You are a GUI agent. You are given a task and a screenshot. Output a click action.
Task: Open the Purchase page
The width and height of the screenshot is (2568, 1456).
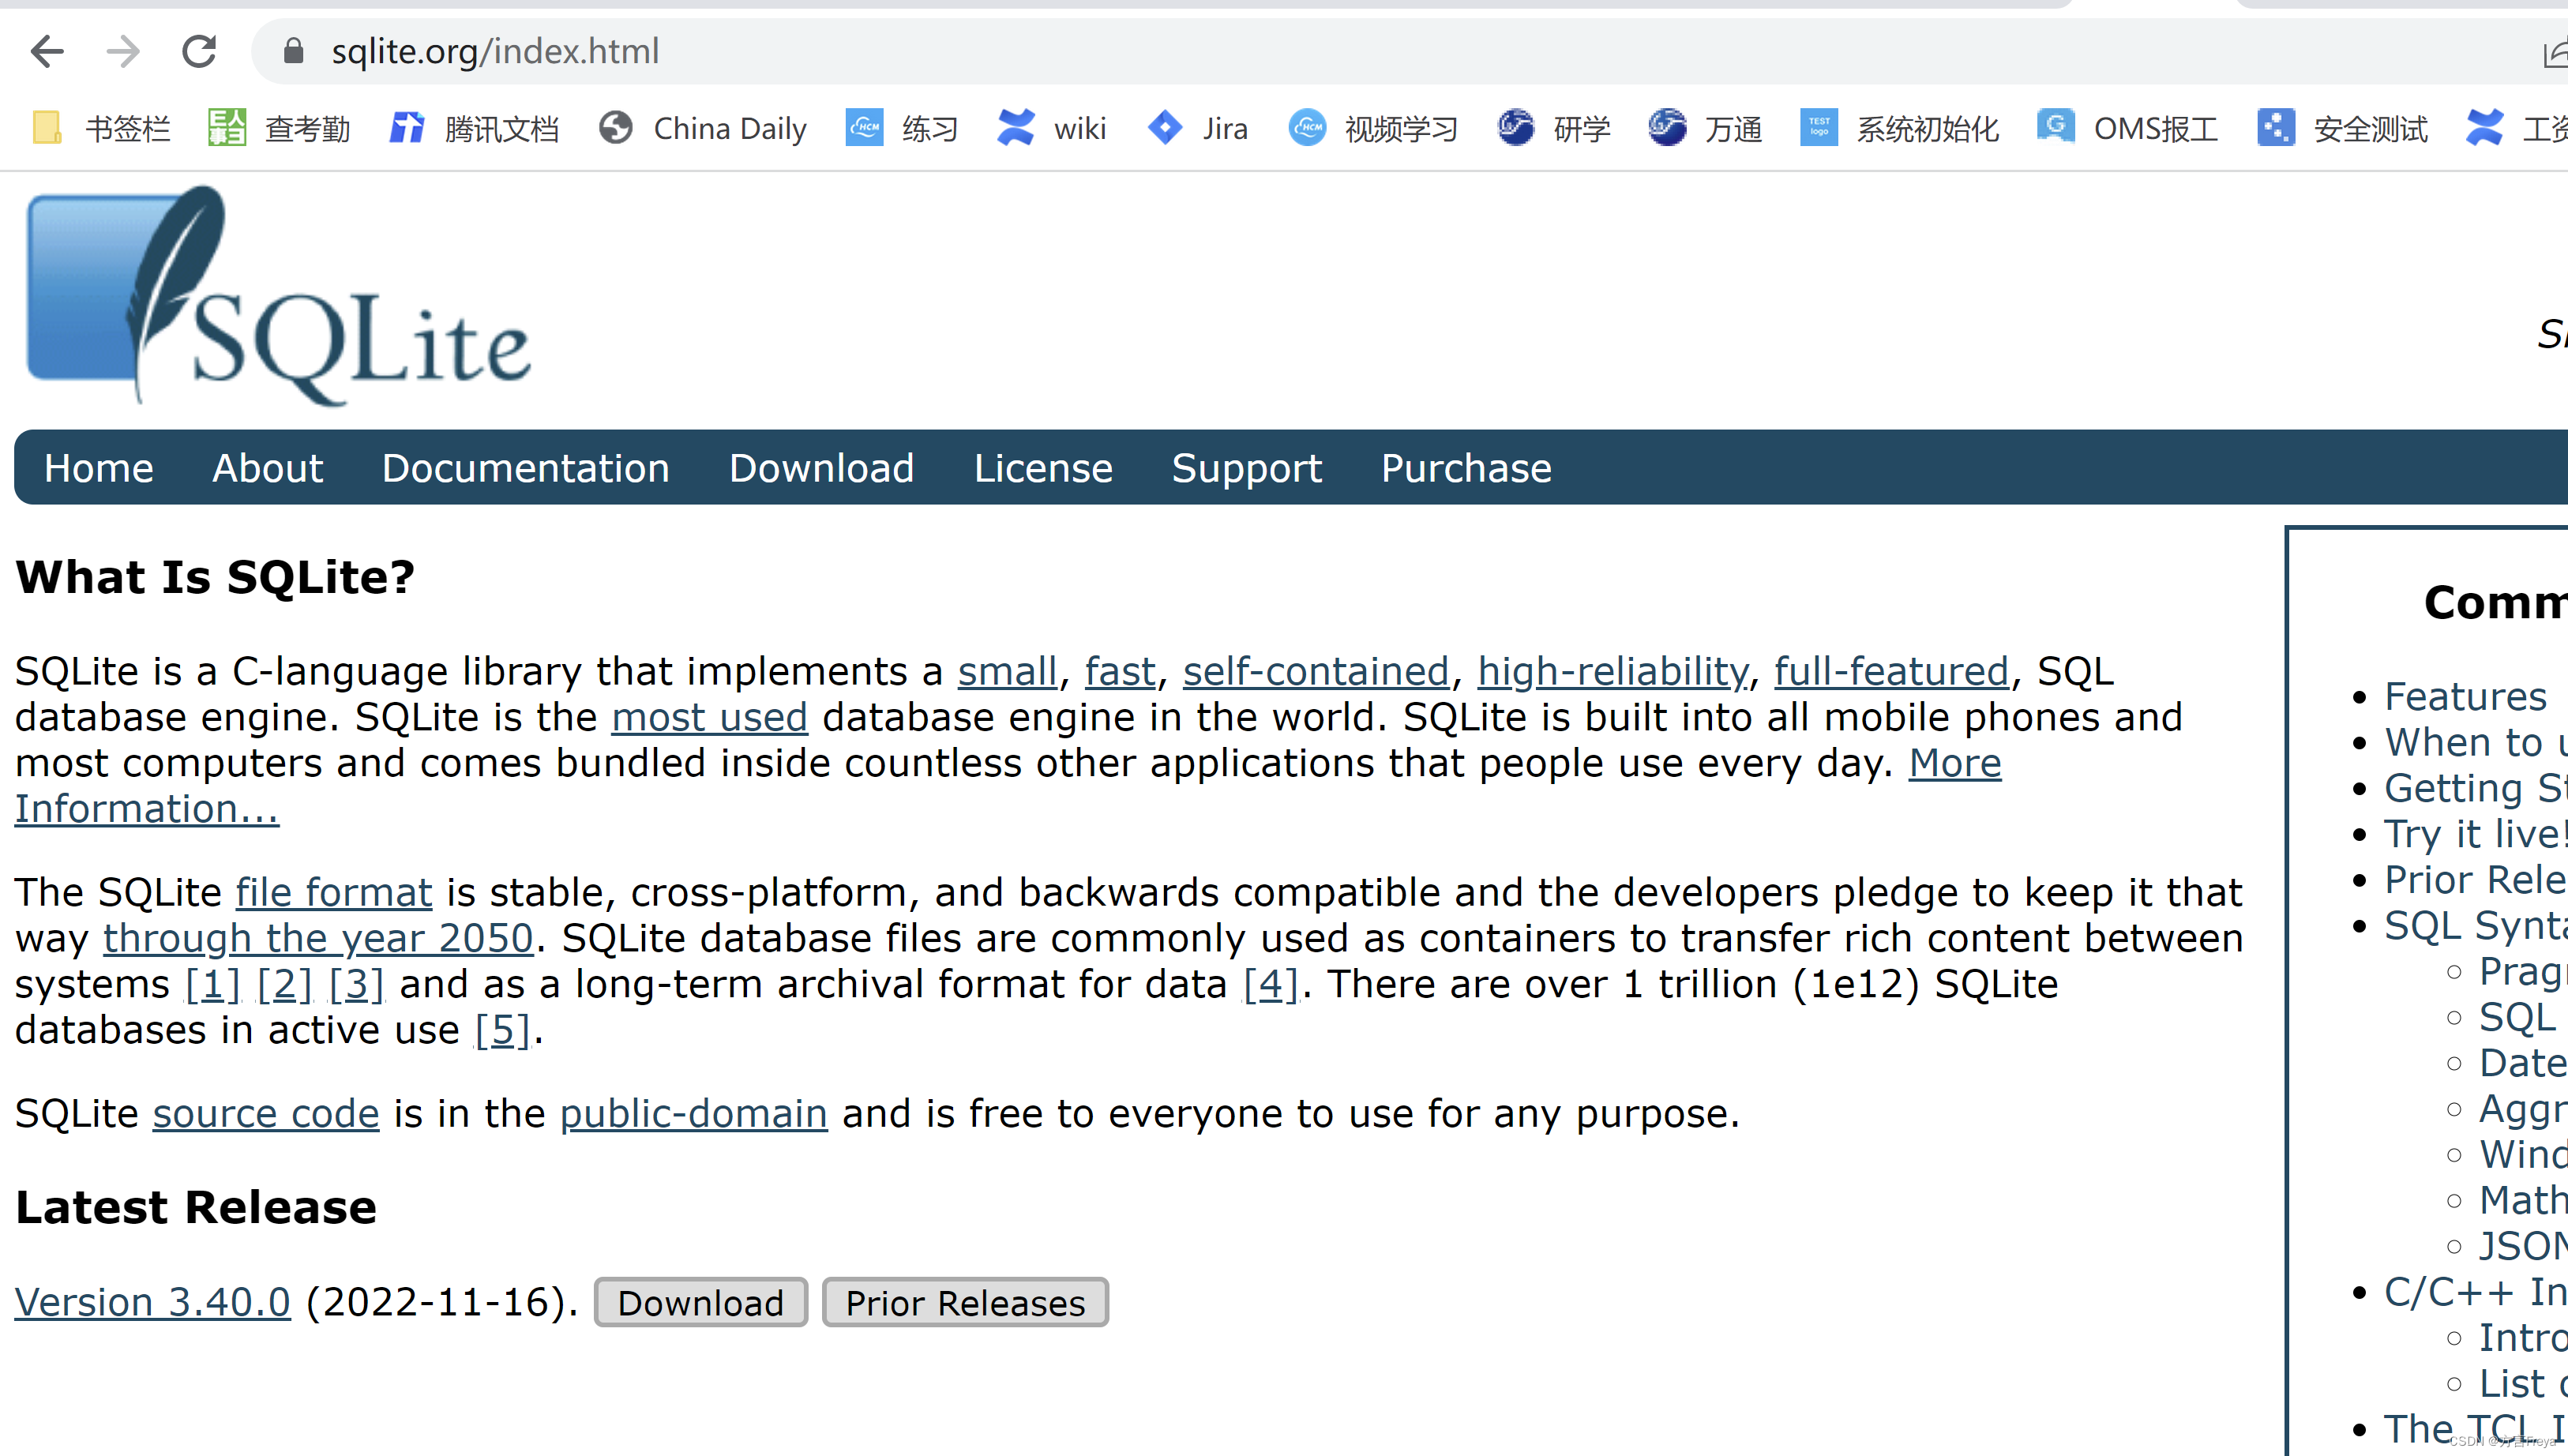[x=1466, y=467]
